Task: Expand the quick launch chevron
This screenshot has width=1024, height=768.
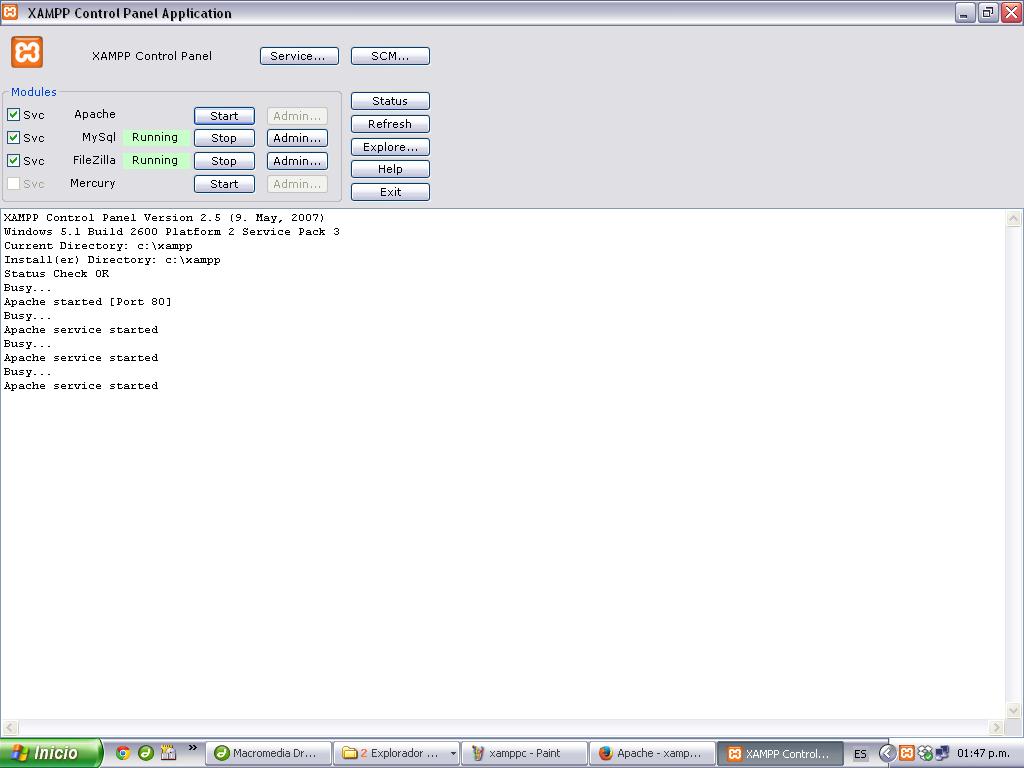Action: pyautogui.click(x=193, y=748)
